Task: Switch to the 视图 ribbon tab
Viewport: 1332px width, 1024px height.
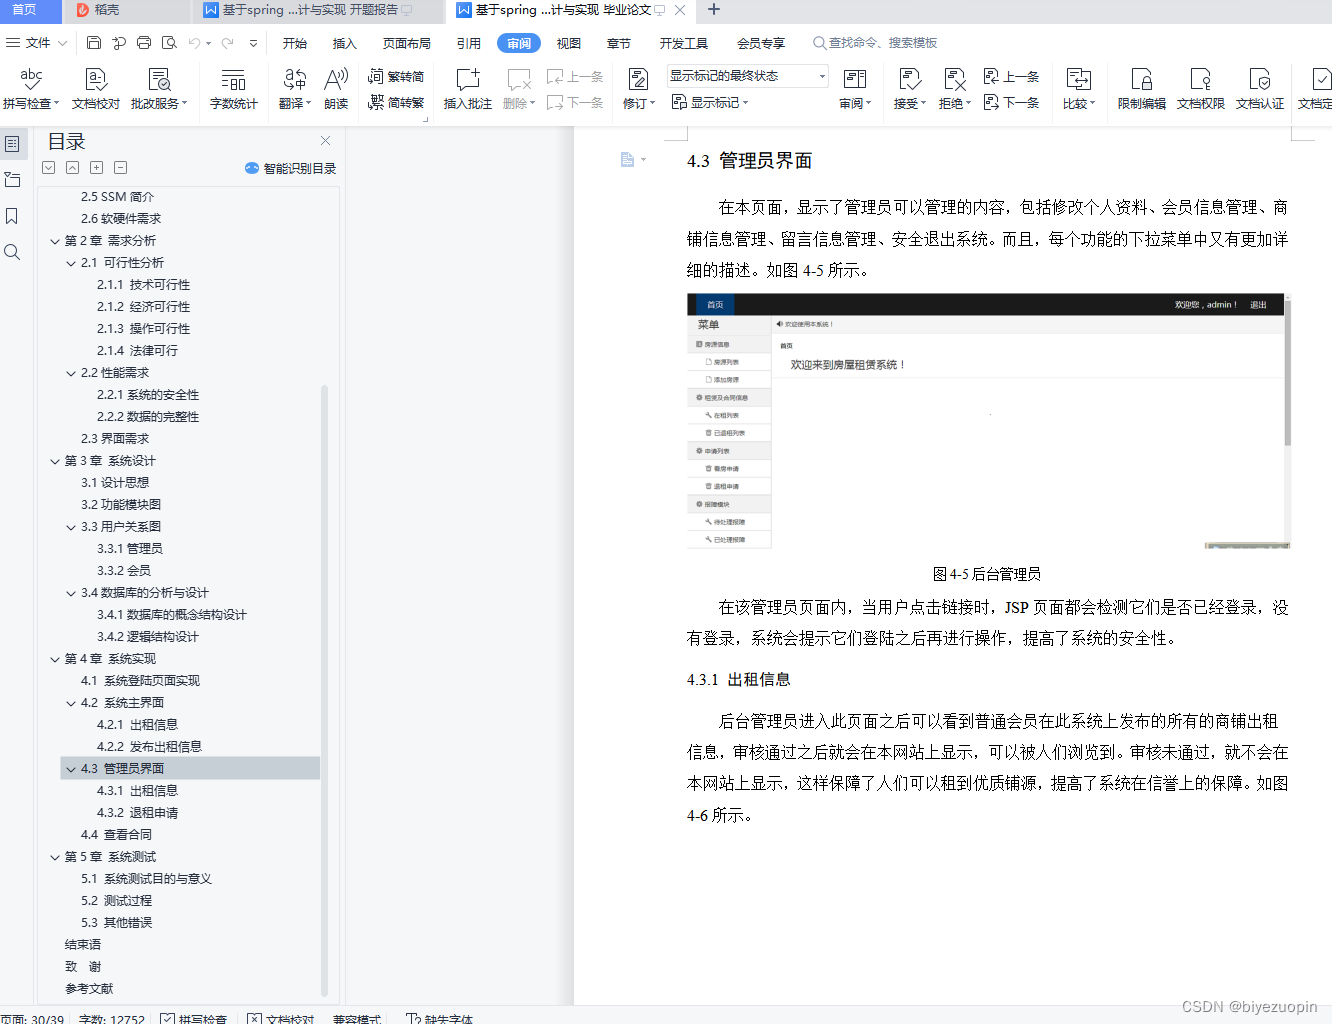Action: click(568, 42)
